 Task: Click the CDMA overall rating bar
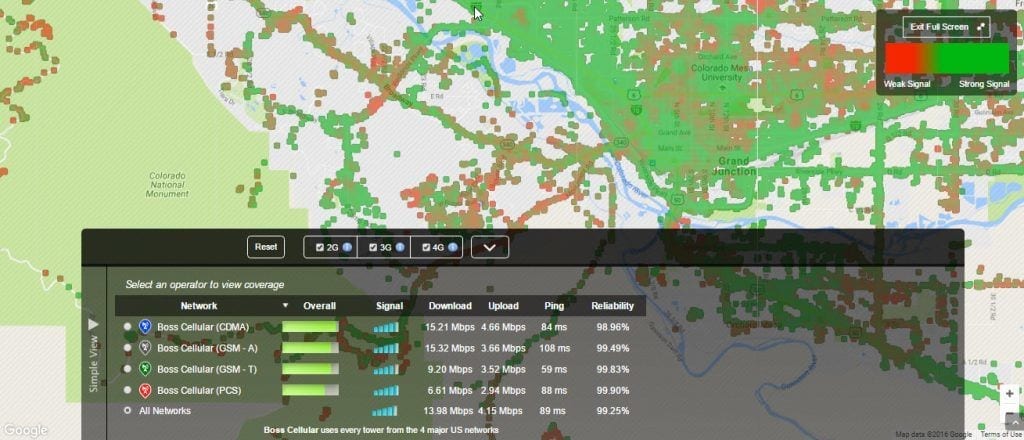point(310,327)
